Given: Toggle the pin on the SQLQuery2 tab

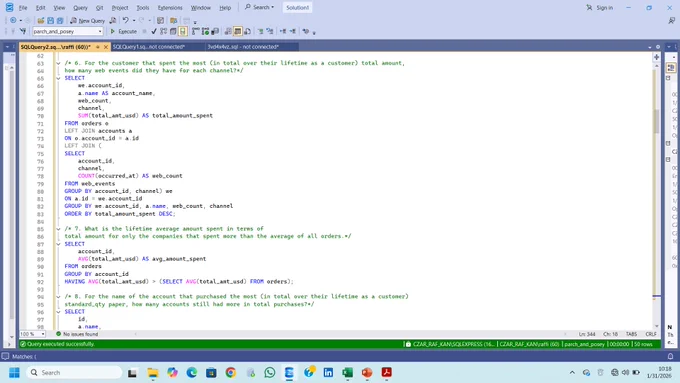Looking at the screenshot, I should 98,47.
